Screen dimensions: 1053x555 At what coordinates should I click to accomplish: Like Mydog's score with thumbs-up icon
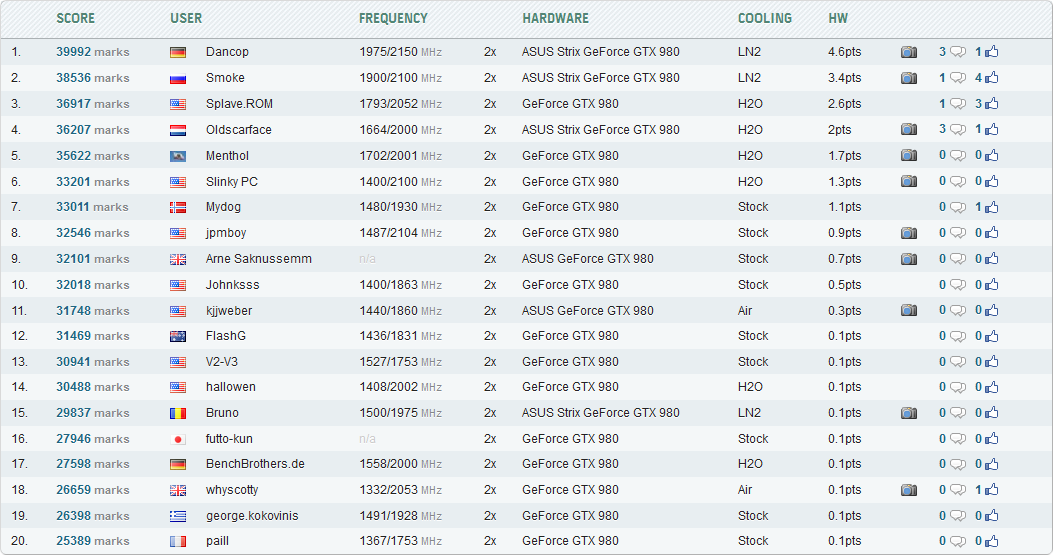coord(992,207)
